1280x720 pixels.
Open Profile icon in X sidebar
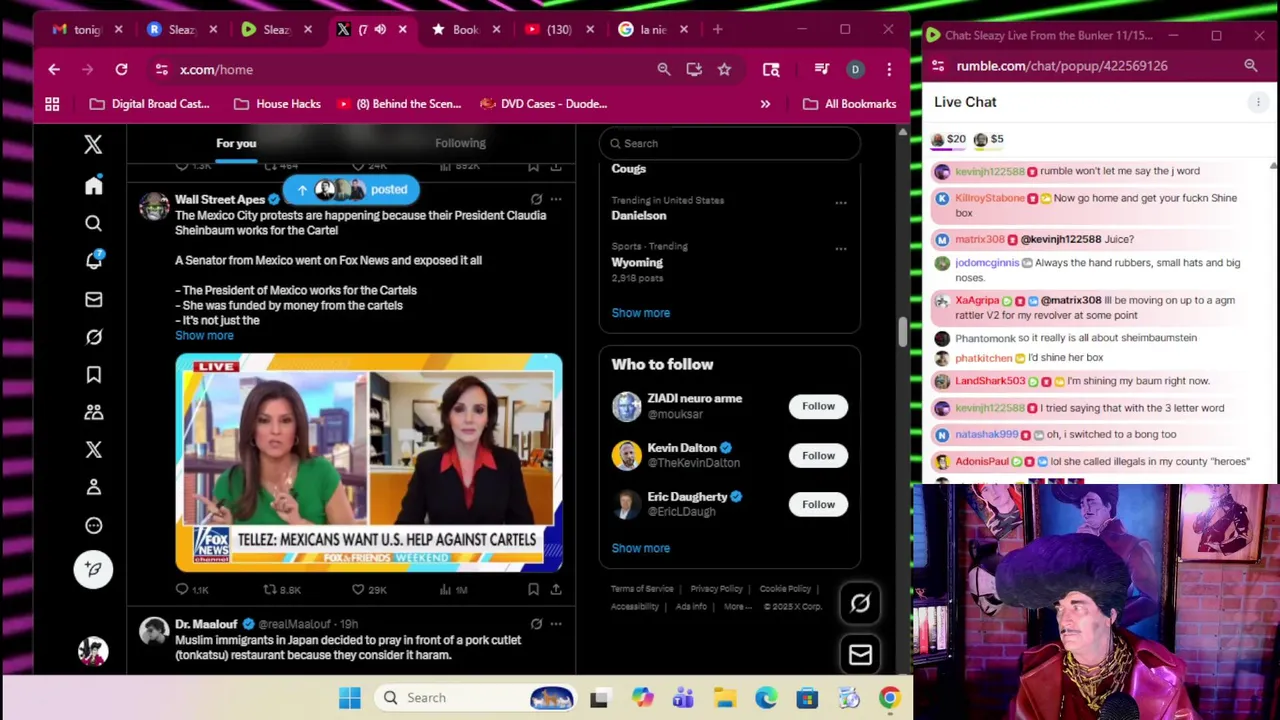click(93, 487)
